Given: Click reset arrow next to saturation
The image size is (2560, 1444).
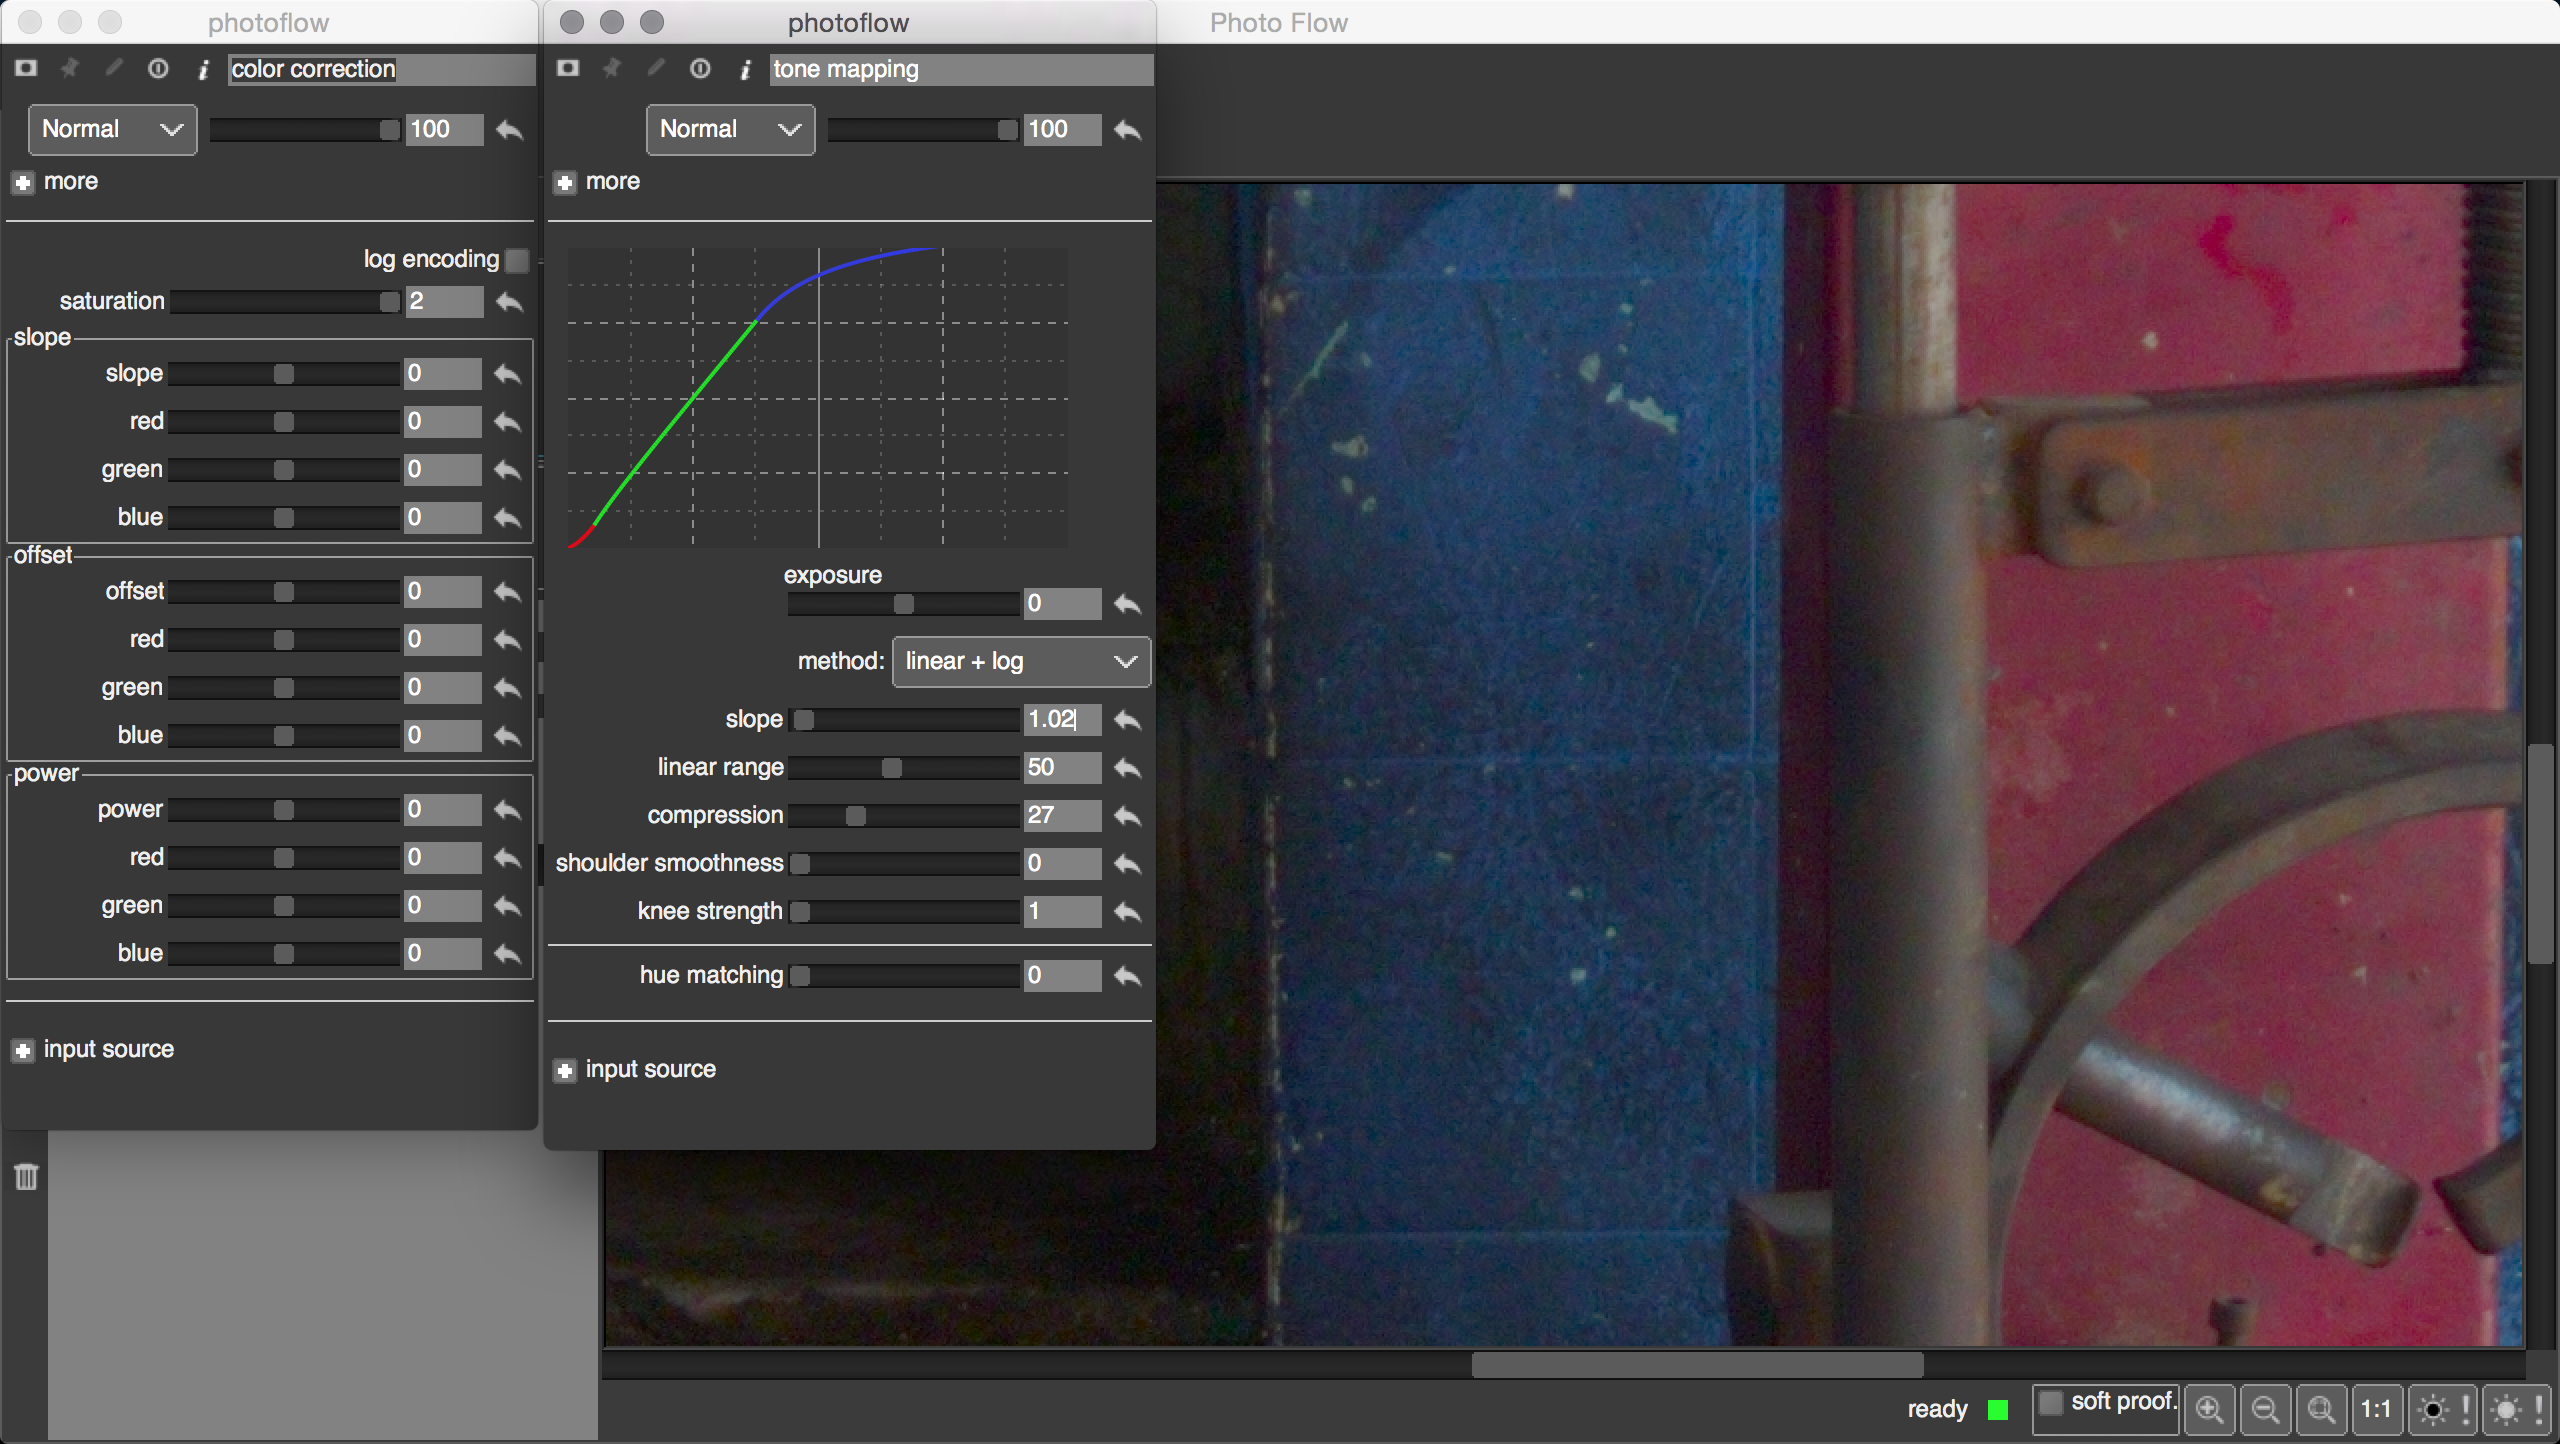Looking at the screenshot, I should (x=509, y=301).
